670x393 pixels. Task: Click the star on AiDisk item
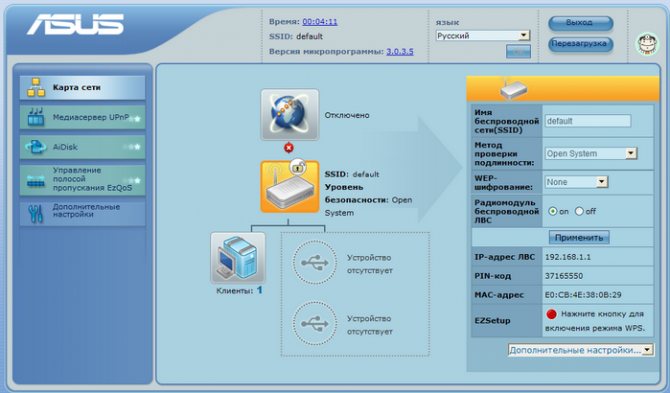click(x=137, y=147)
